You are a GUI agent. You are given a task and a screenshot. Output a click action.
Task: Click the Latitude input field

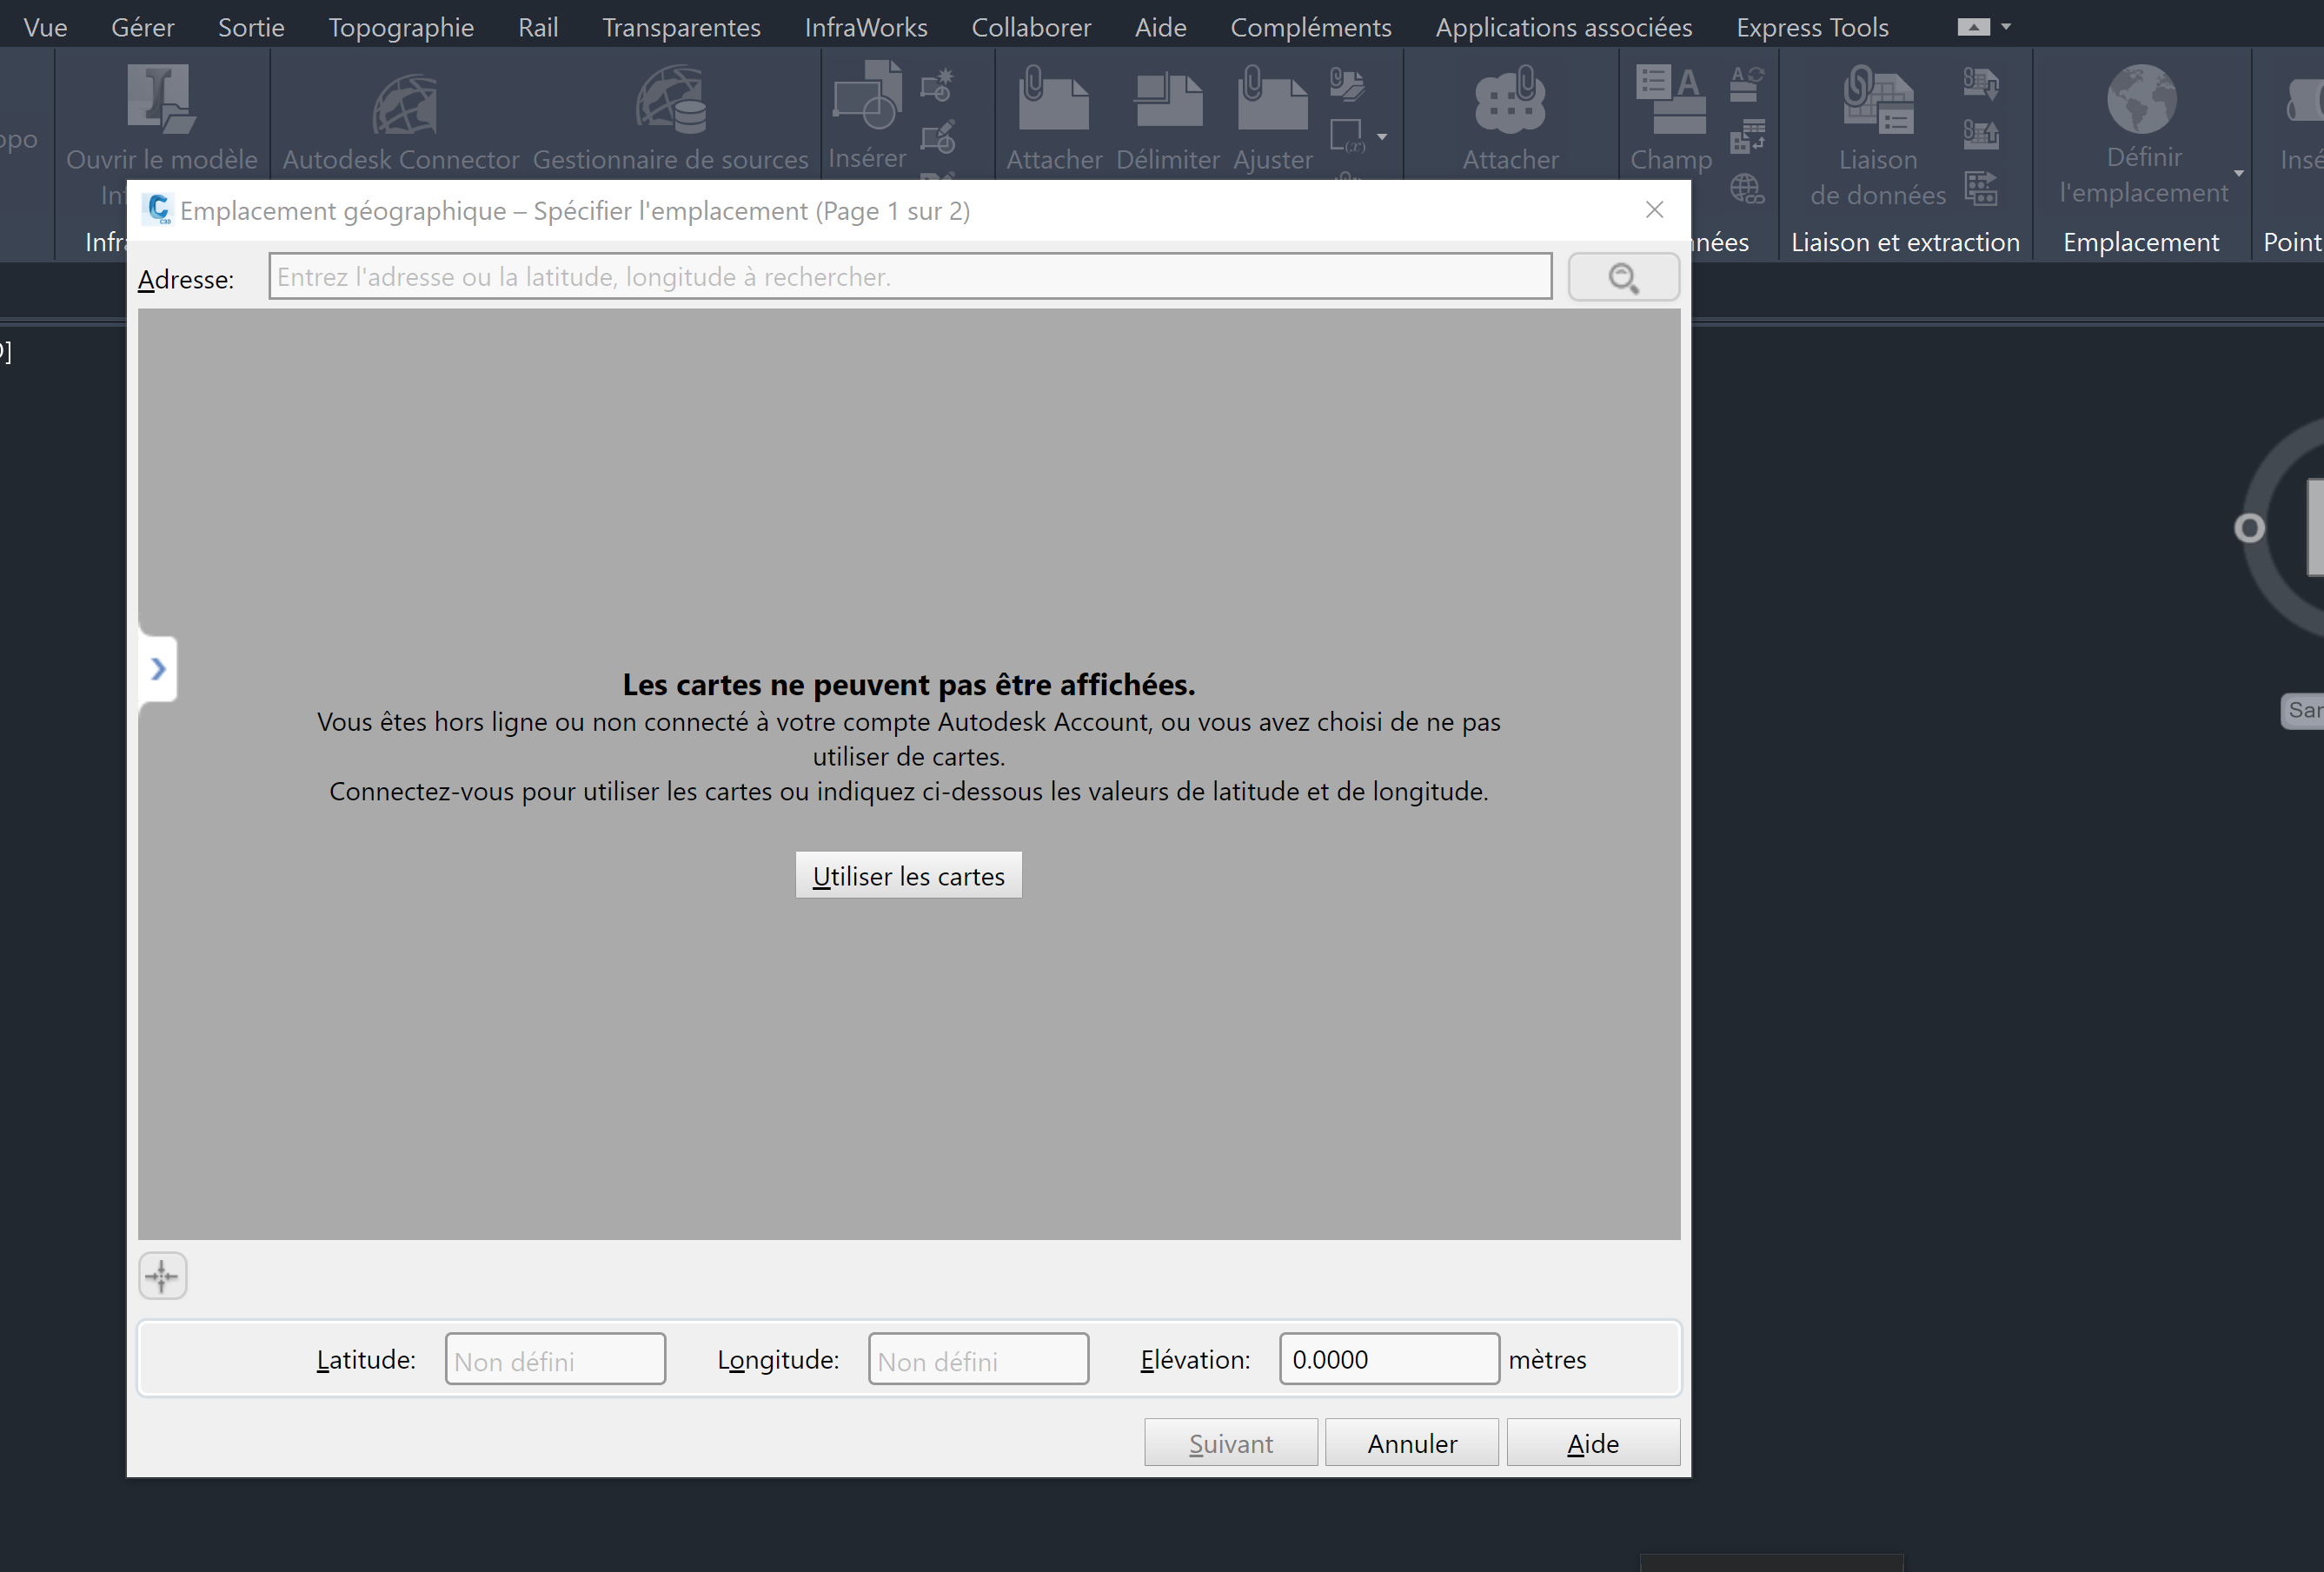pyautogui.click(x=555, y=1359)
